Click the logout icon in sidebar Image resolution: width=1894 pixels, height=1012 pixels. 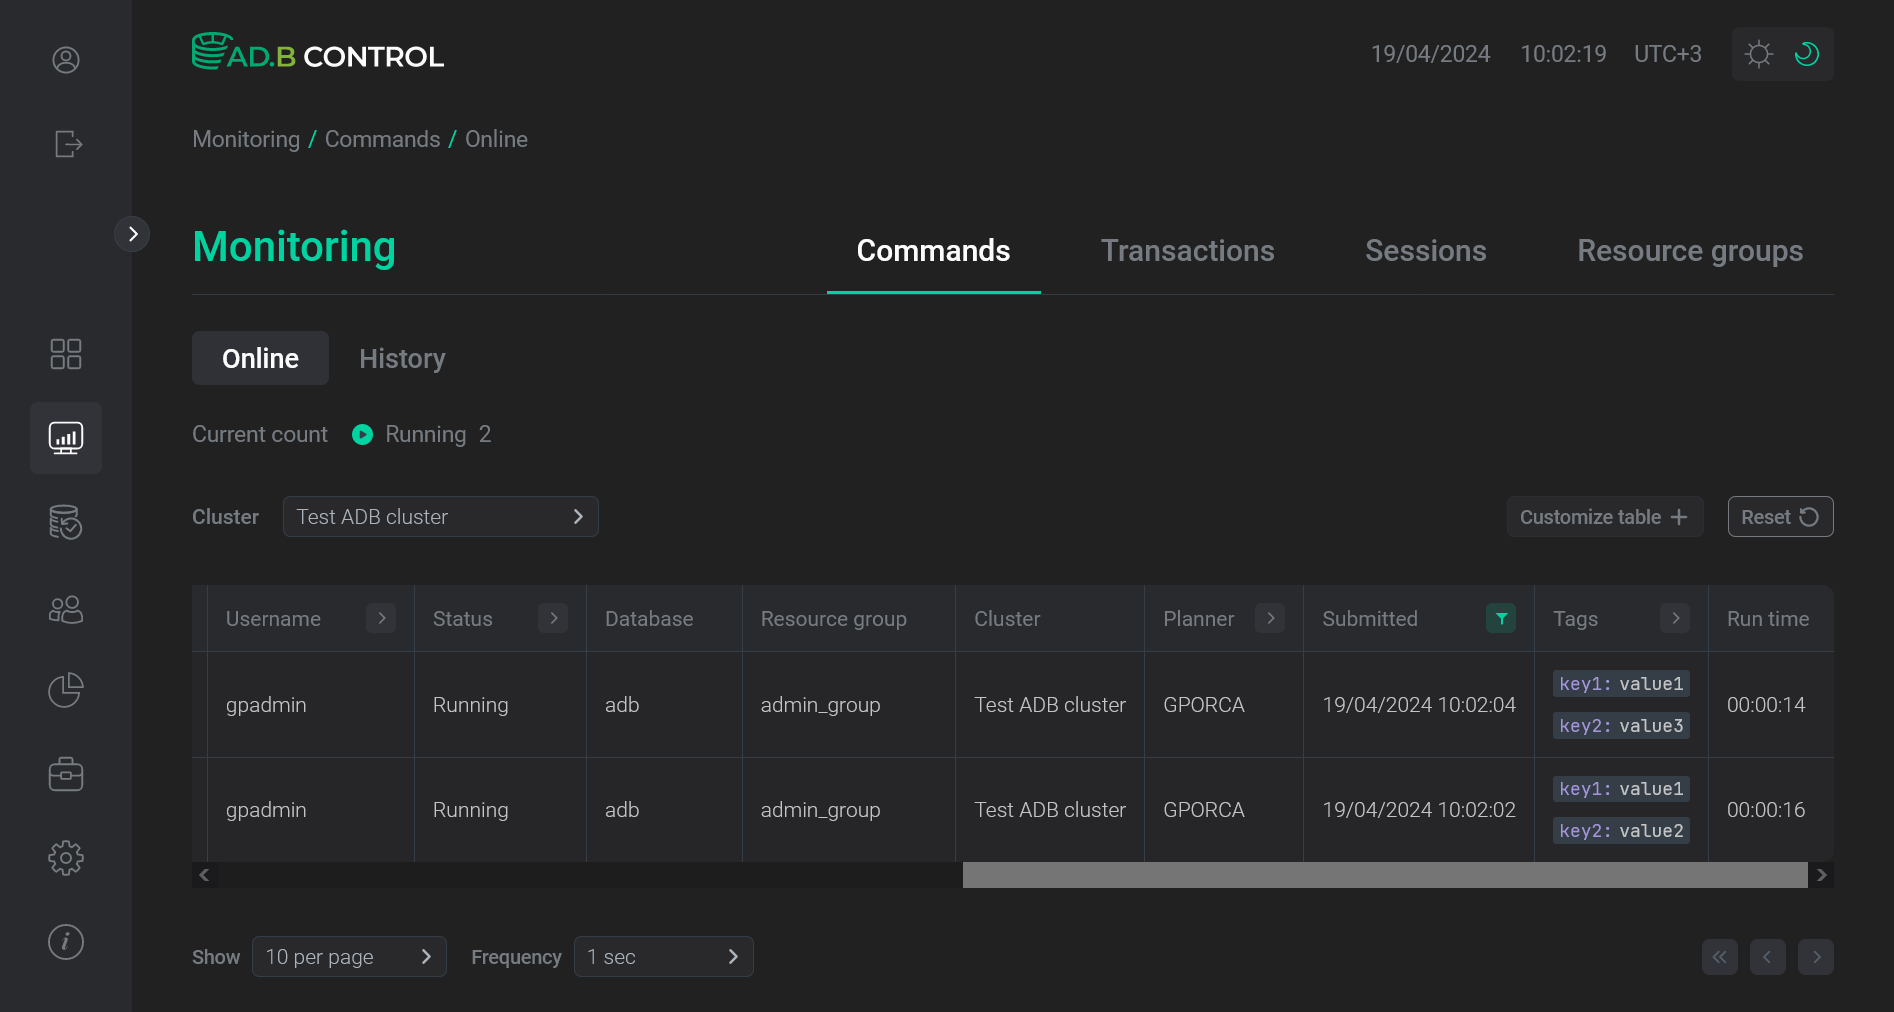(66, 144)
